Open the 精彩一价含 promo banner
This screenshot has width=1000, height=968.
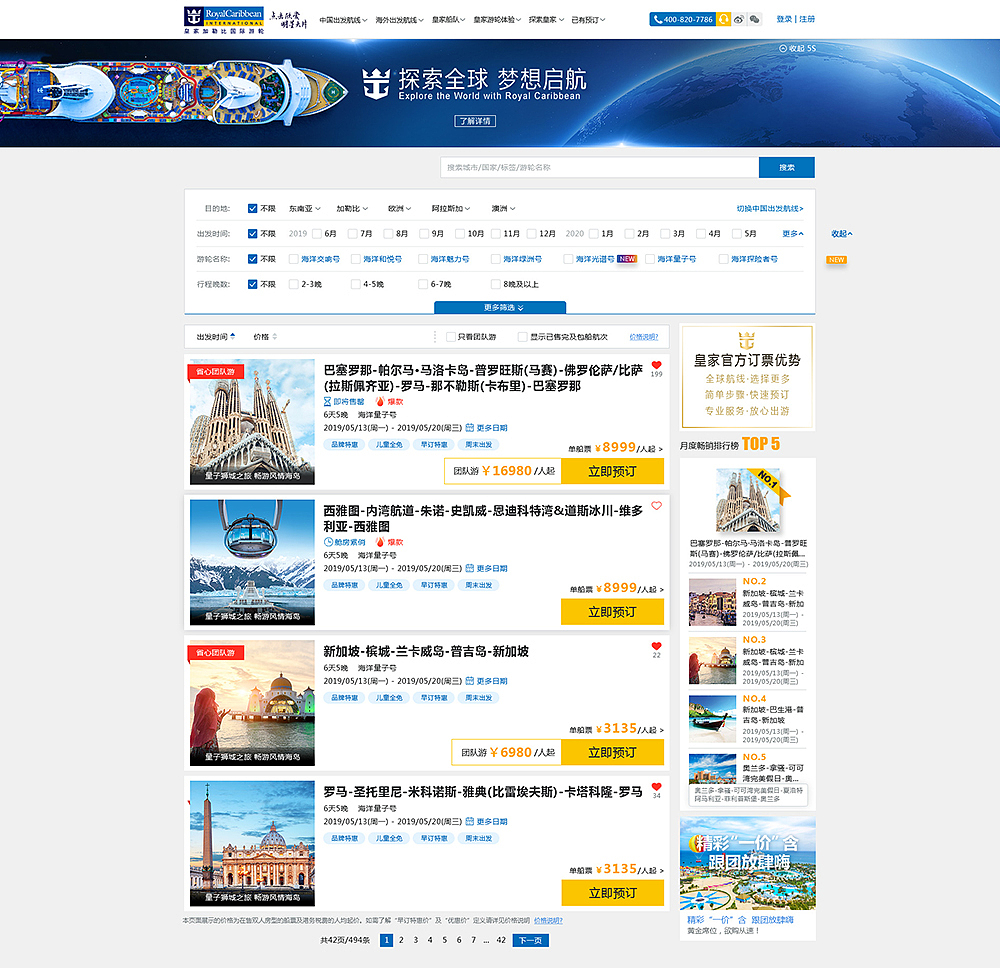coord(747,864)
